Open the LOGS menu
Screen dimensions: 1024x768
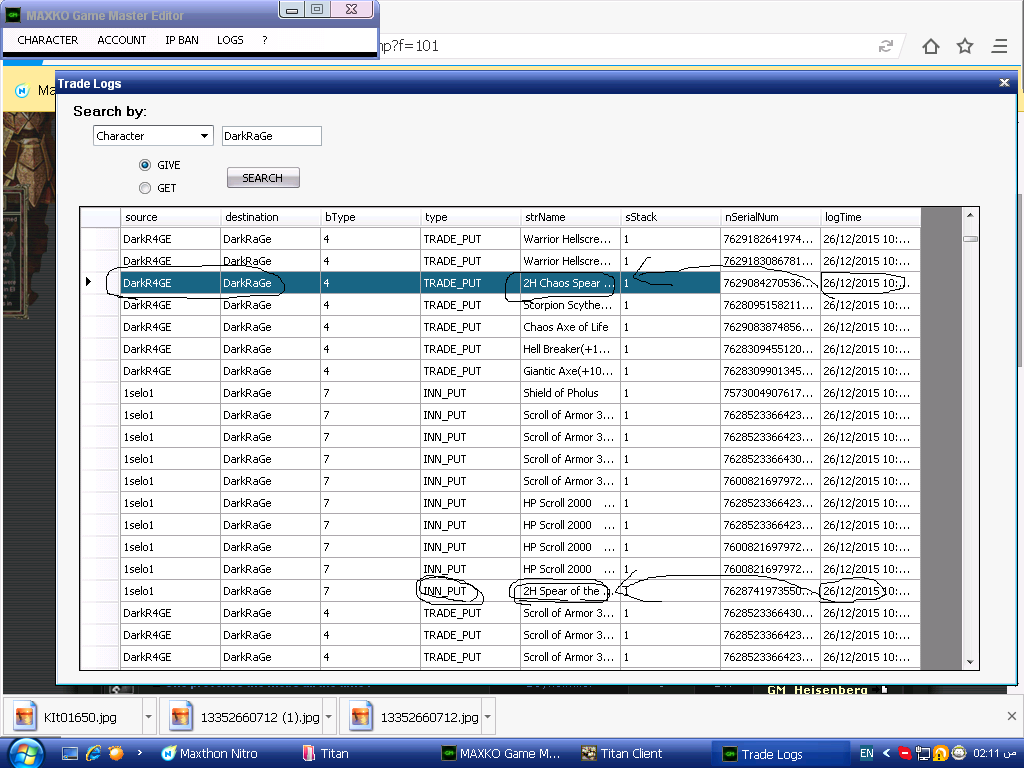click(230, 40)
